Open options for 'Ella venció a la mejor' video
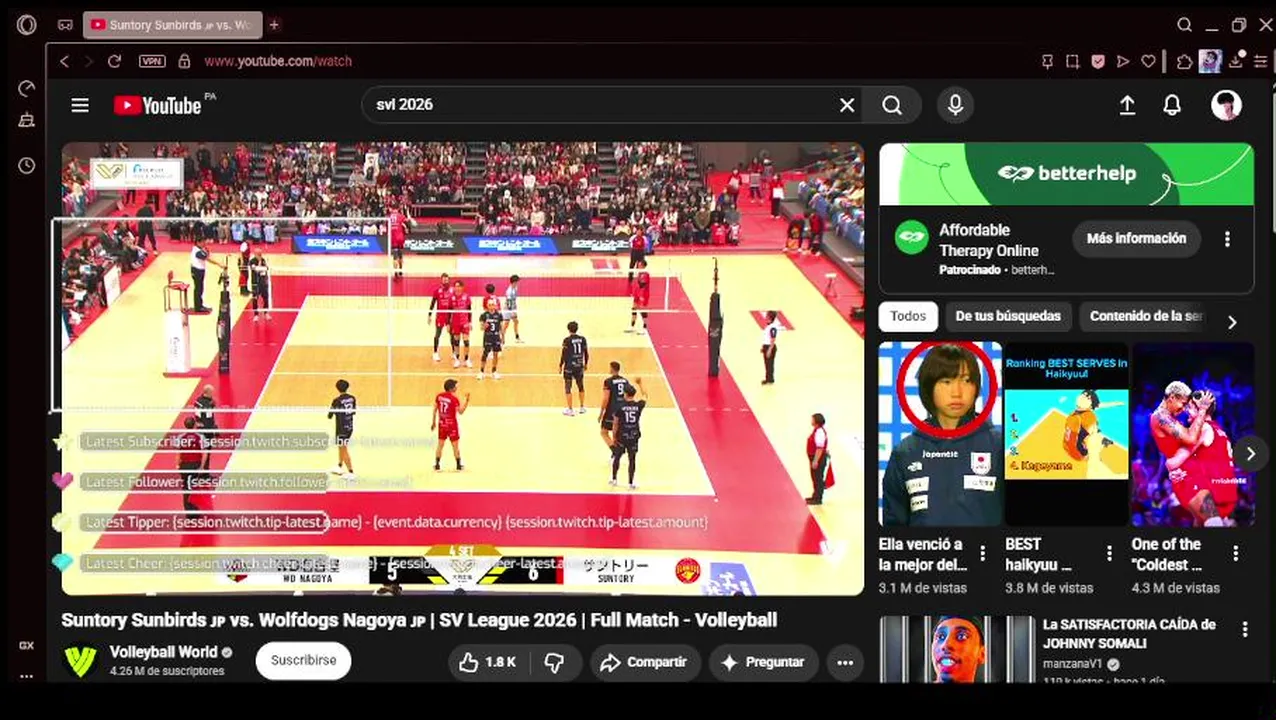This screenshot has width=1276, height=720. click(982, 553)
